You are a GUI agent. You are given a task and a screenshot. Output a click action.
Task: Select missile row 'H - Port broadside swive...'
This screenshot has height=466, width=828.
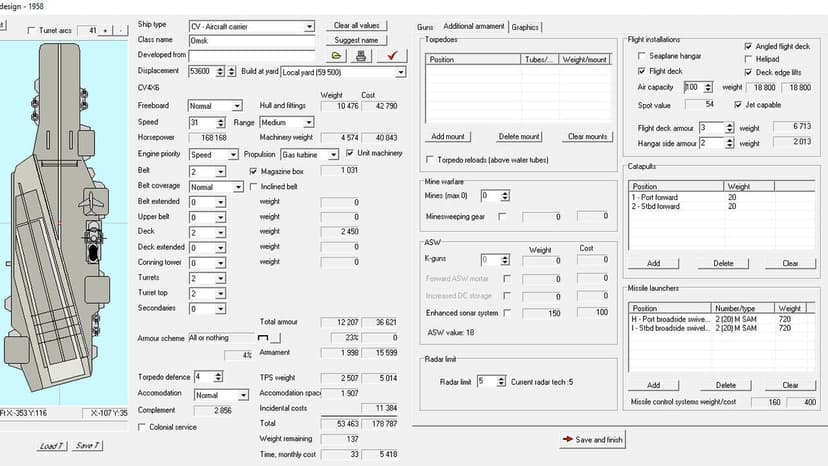721,319
